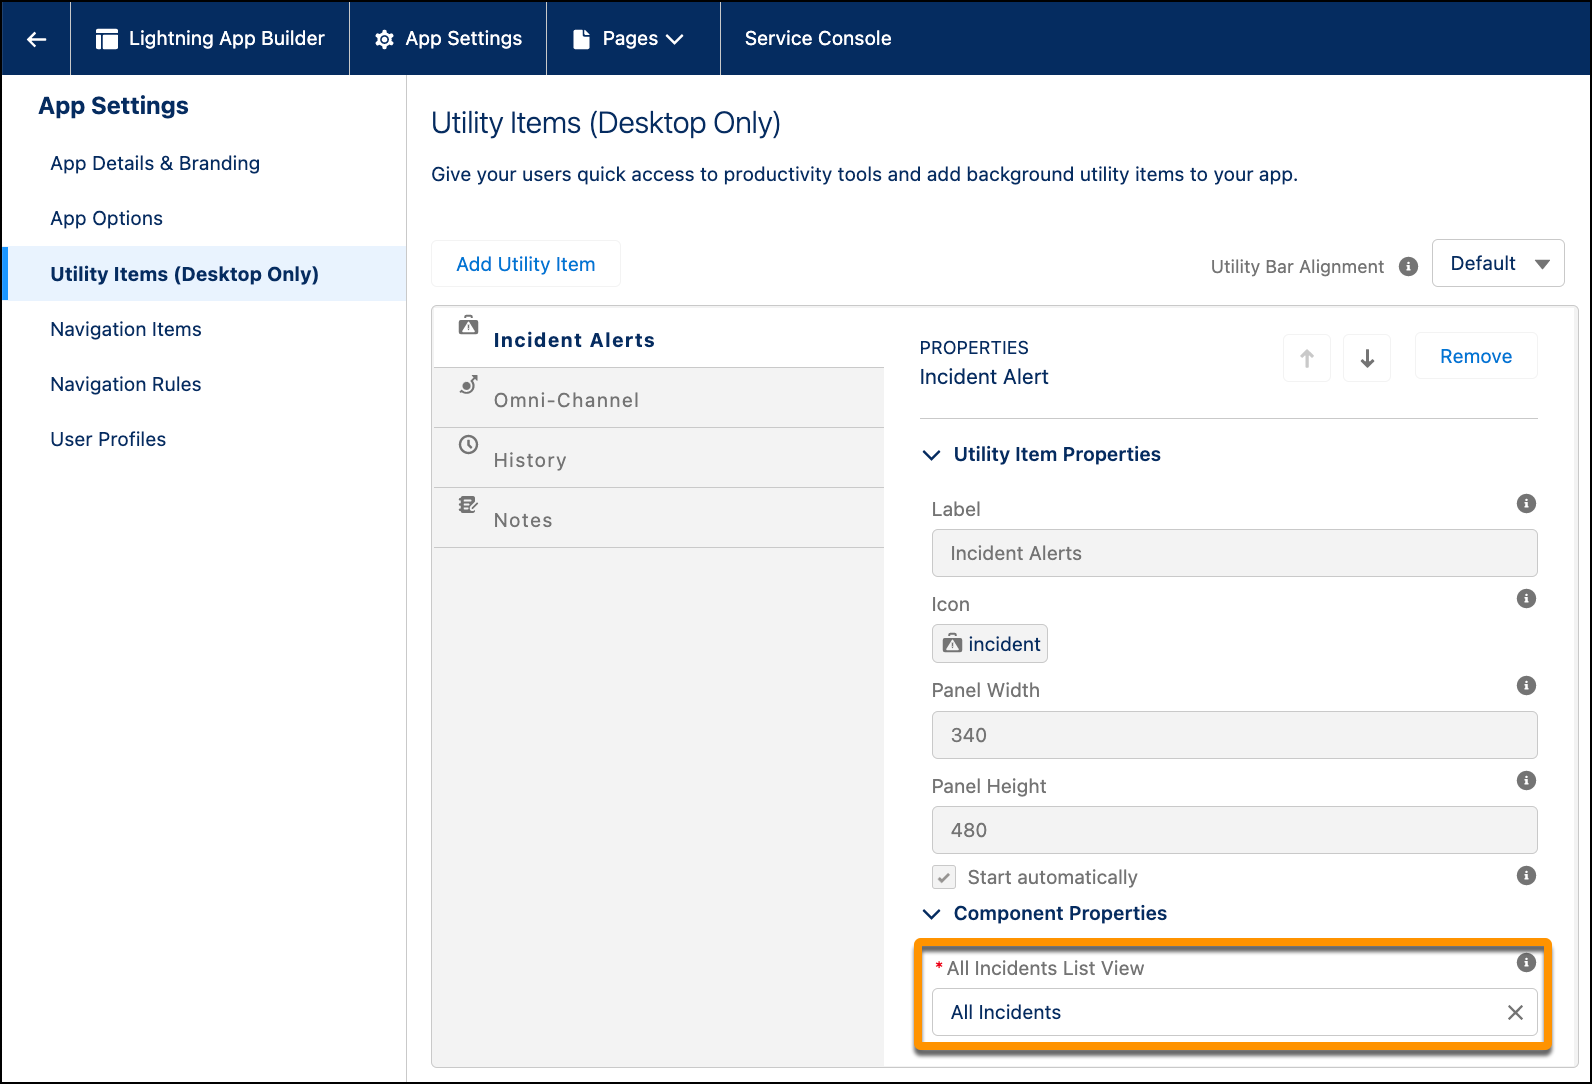
Task: Select App Options in sidebar
Action: coord(106,218)
